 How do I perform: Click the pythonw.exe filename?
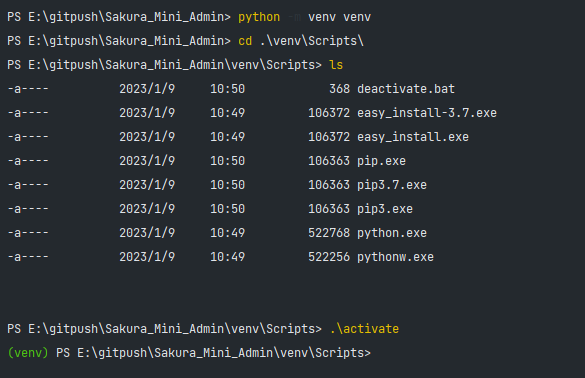[395, 257]
